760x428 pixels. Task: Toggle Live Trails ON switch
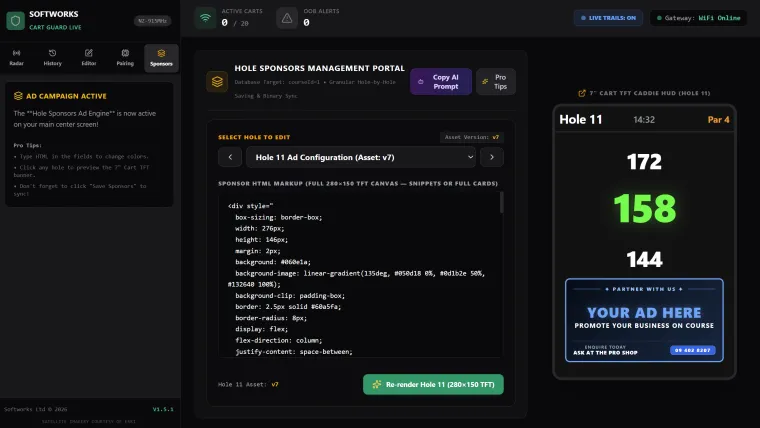pos(608,18)
